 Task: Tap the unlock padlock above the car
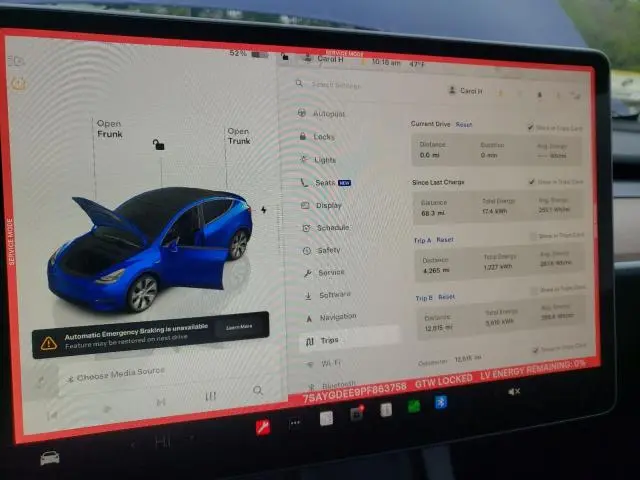click(x=158, y=144)
